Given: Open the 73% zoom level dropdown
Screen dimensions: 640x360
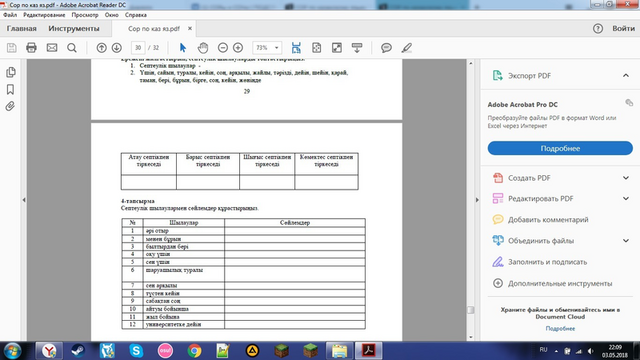Looking at the screenshot, I should 267,48.
